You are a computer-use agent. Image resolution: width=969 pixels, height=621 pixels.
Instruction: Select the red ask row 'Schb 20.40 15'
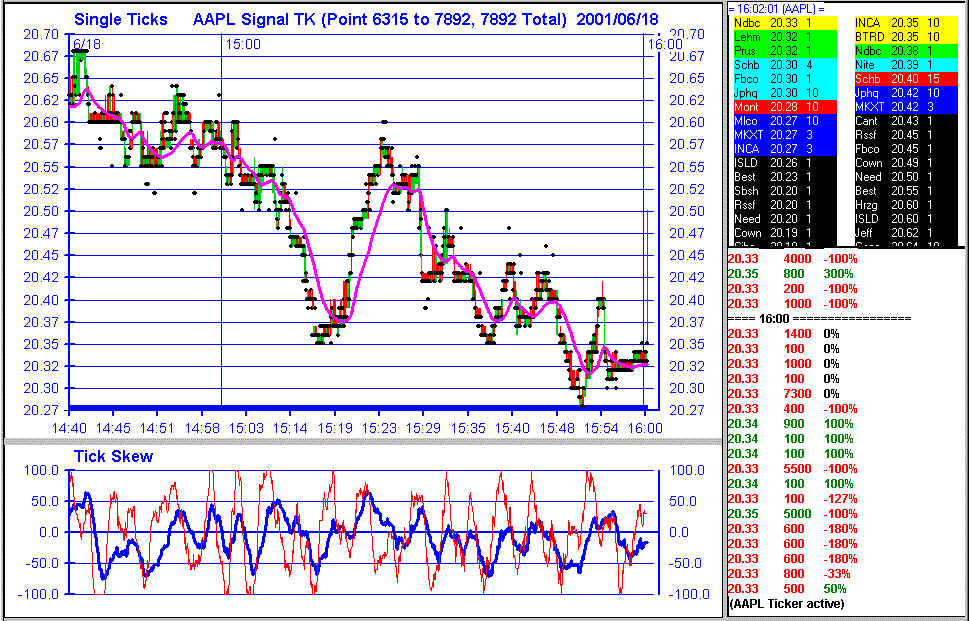(x=905, y=79)
